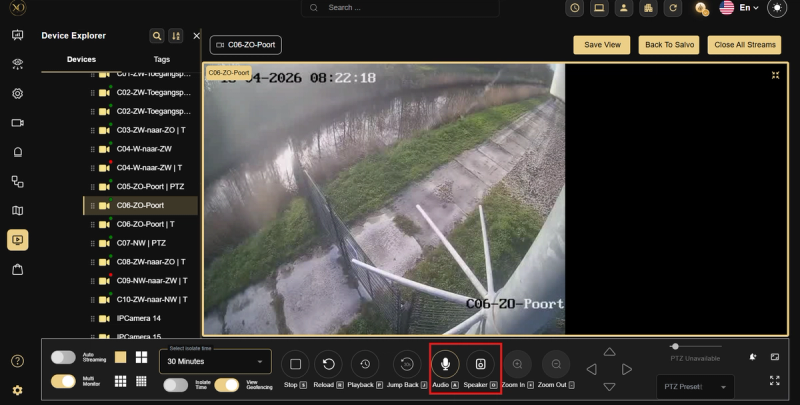Screen dimensions: 800x405
Task: Switch to the Devices tab
Action: point(82,59)
